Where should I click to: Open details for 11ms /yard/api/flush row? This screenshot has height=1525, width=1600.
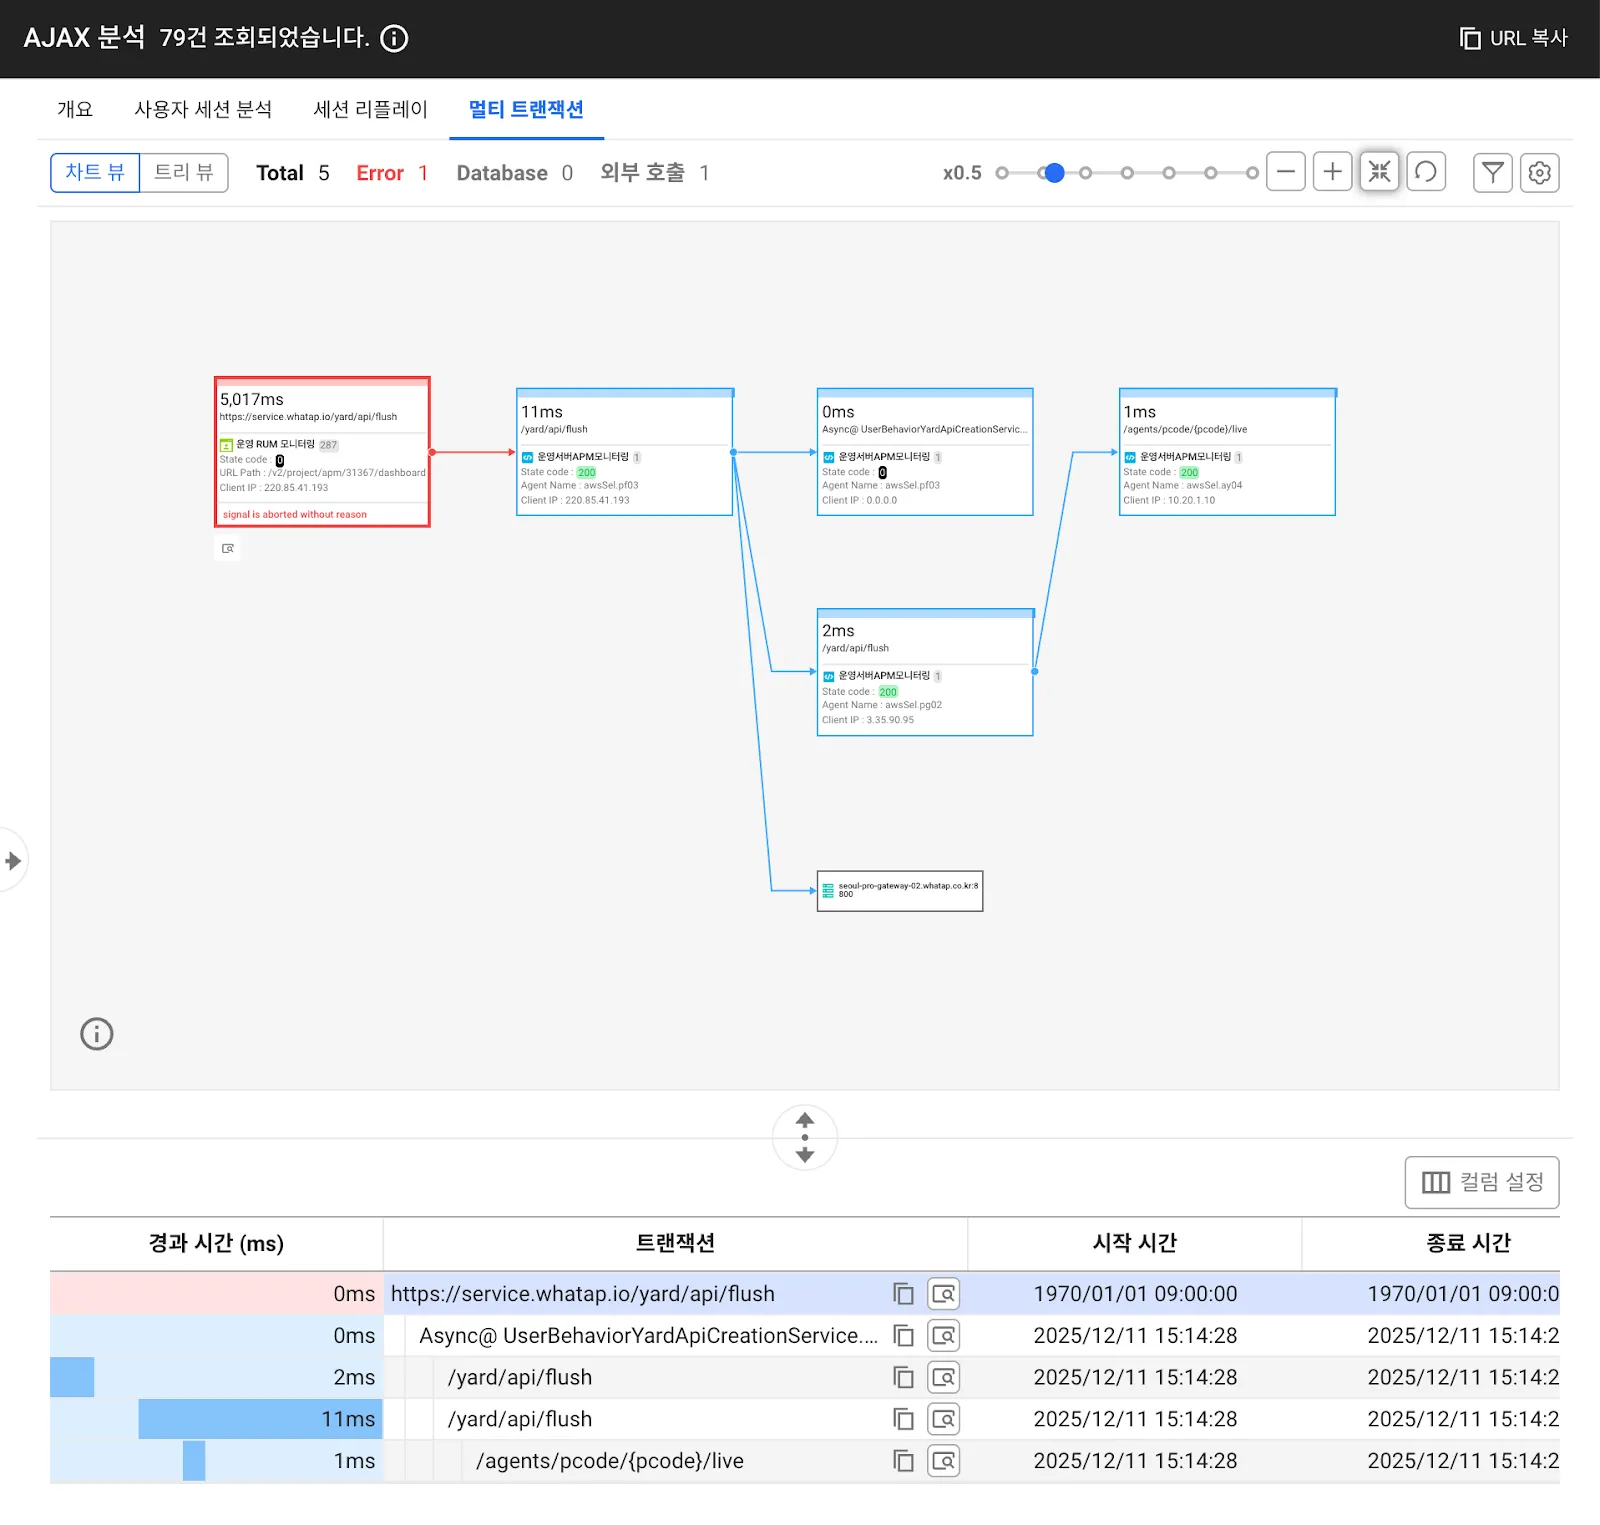pyautogui.click(x=944, y=1419)
